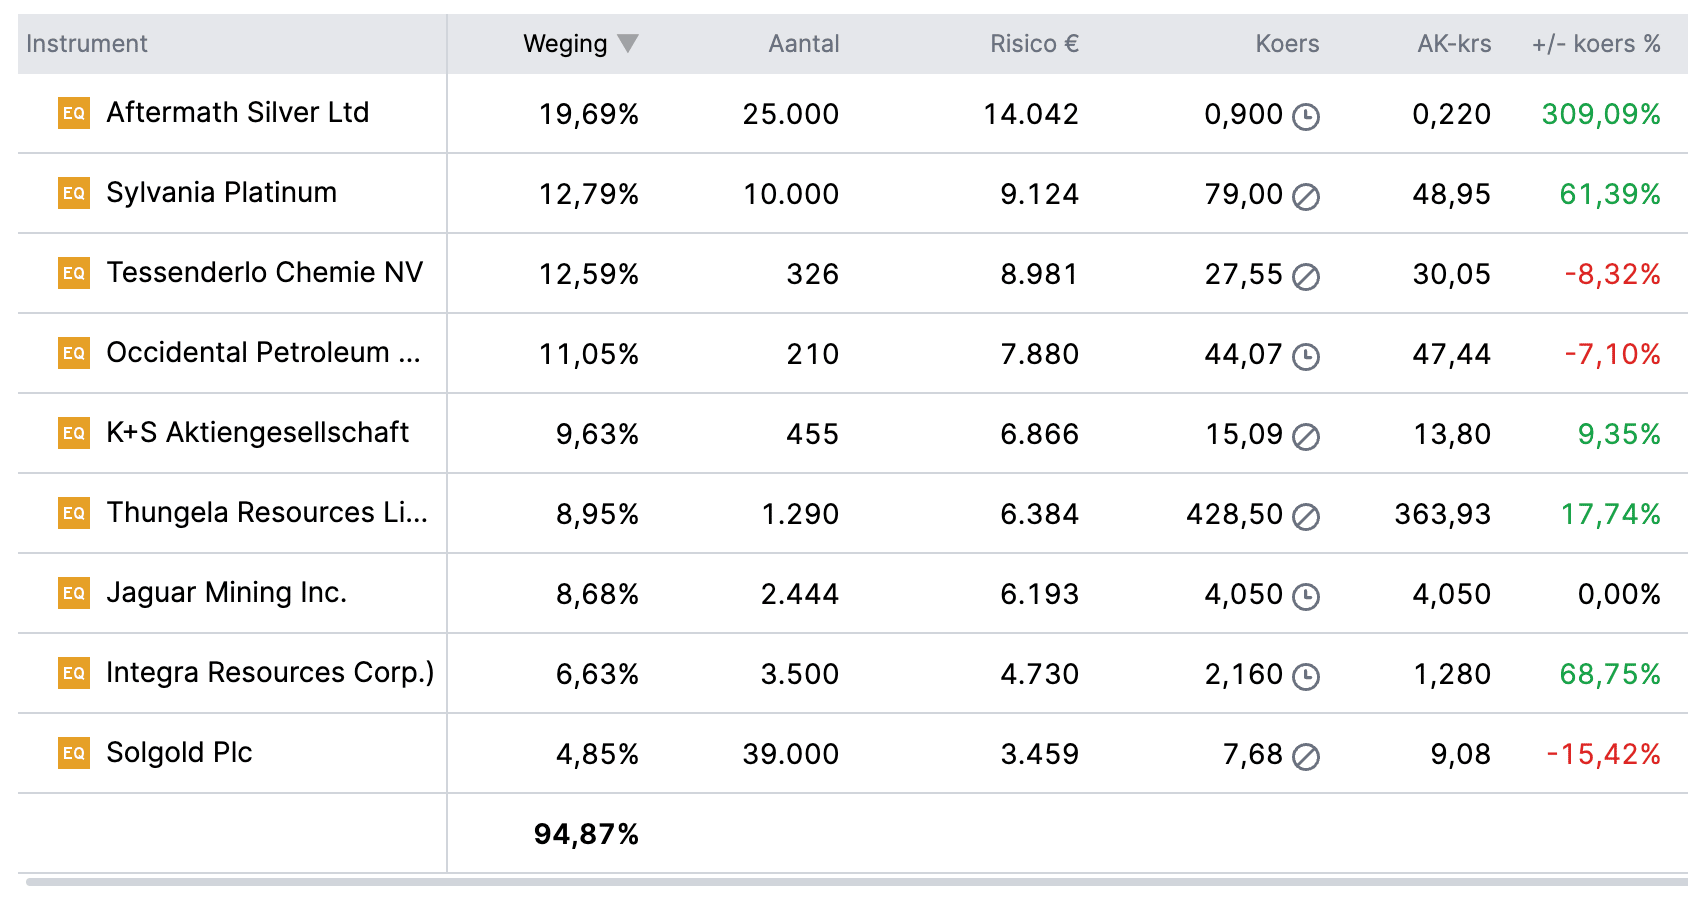Viewport: 1688px width, 902px height.
Task: Click the clock icon next to Aftermath's 0,900 price
Action: click(x=1306, y=117)
